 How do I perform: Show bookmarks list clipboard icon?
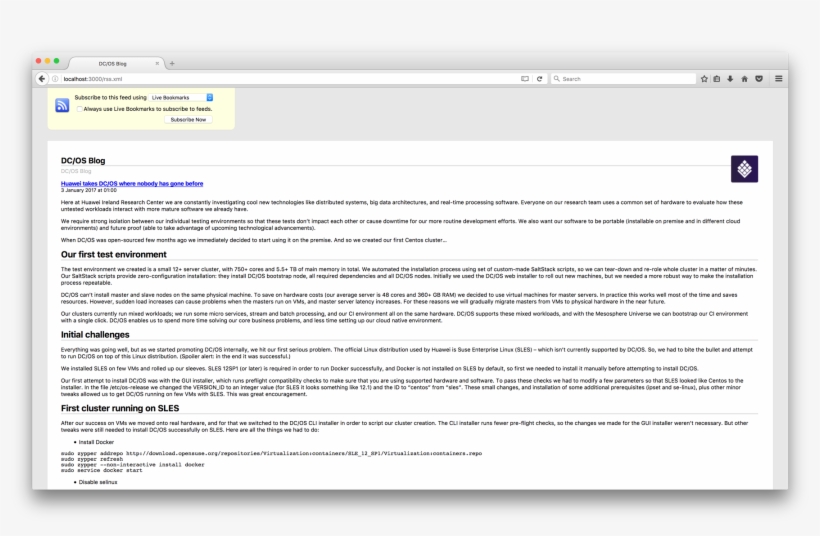click(x=717, y=79)
